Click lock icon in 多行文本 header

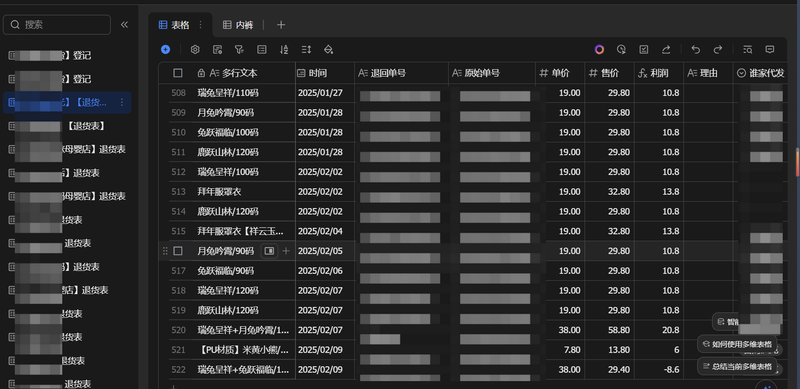pyautogui.click(x=201, y=73)
